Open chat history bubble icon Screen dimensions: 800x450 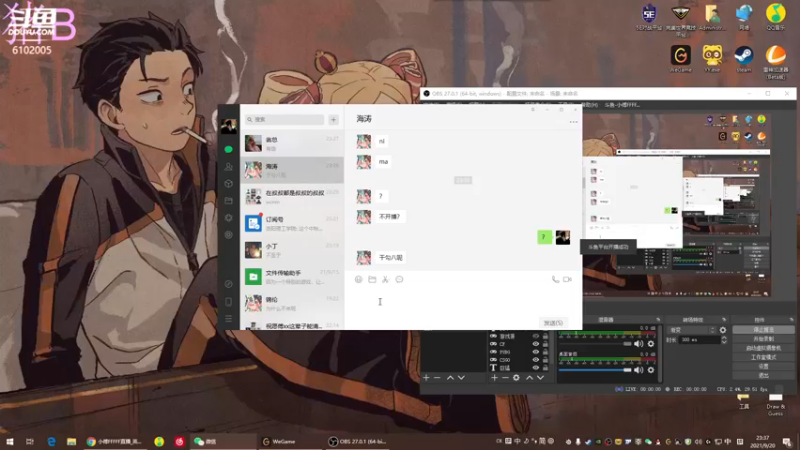399,280
